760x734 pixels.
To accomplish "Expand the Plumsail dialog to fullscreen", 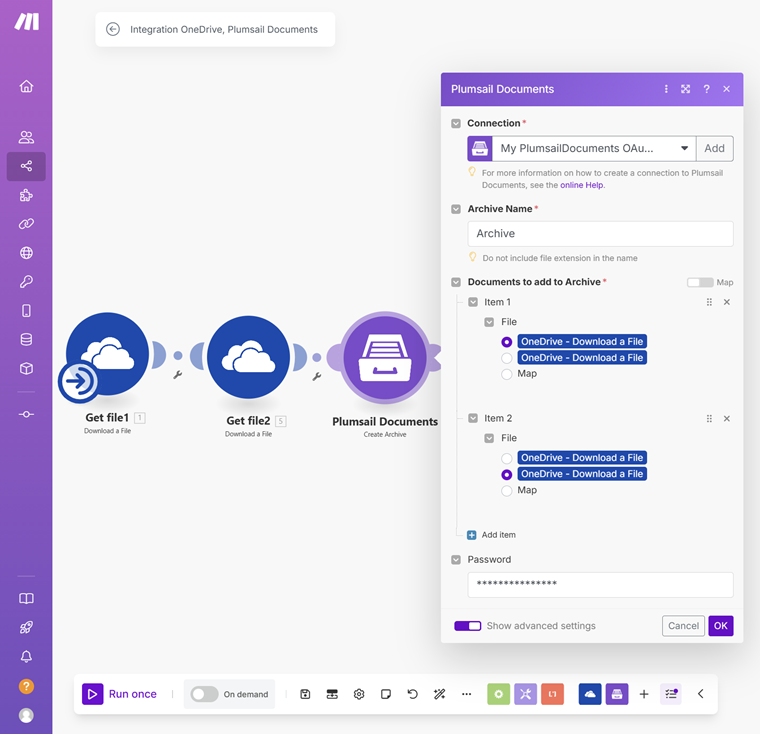I will pyautogui.click(x=685, y=89).
